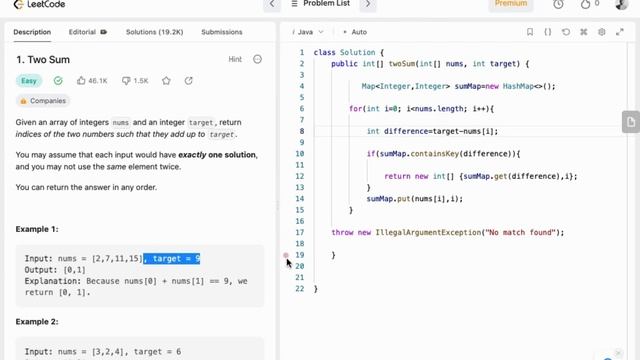This screenshot has height=360, width=640.
Task: Open the user profile avatar
Action: (x=621, y=4)
